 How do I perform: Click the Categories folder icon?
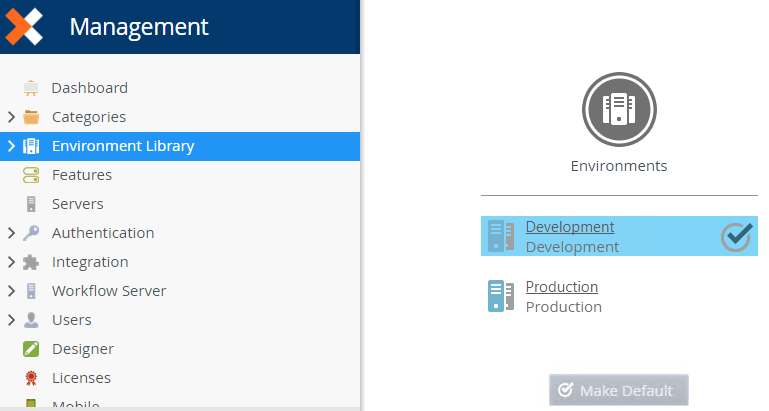pos(31,117)
